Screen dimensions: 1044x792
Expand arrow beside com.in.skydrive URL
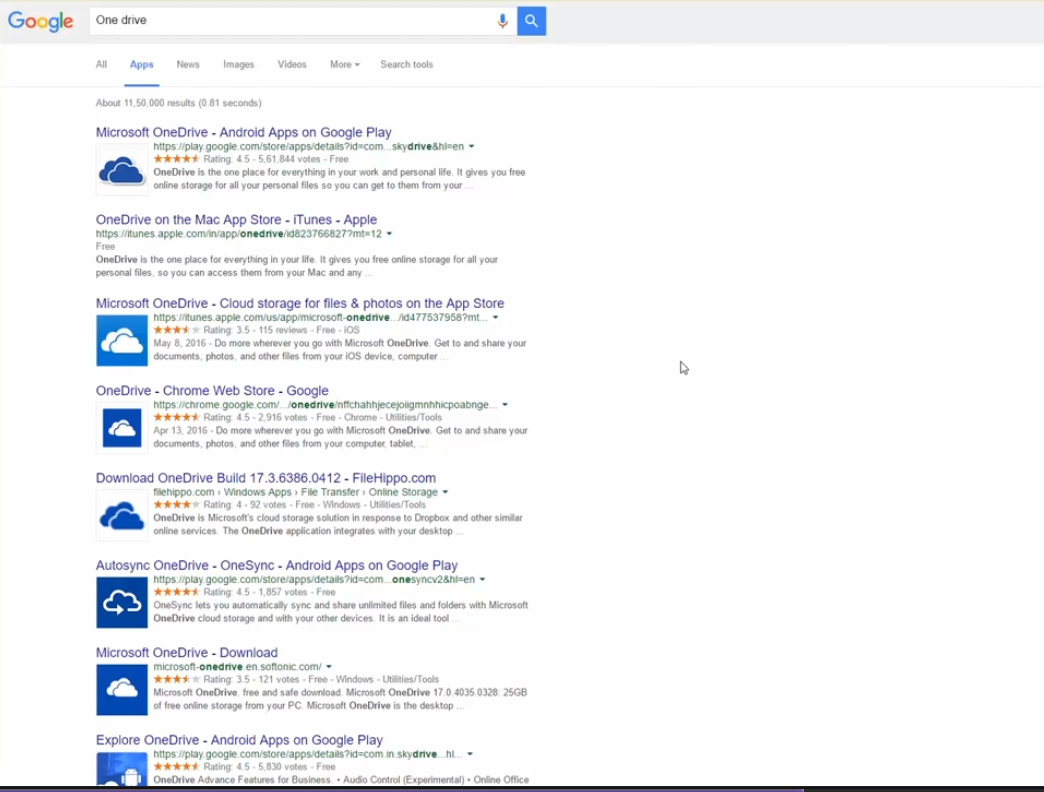[x=470, y=754]
